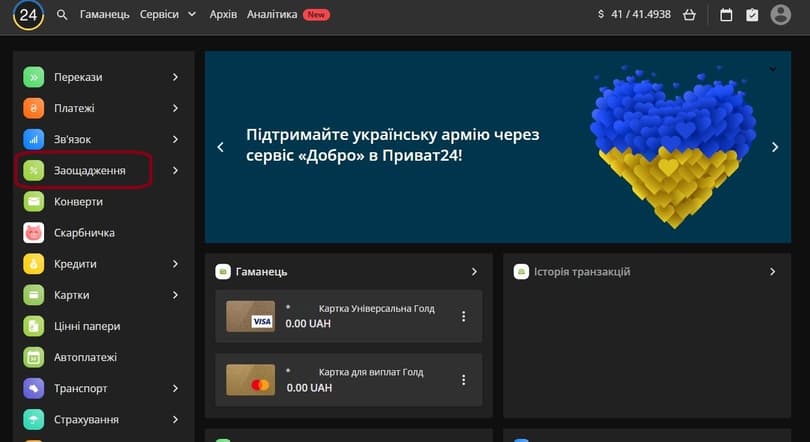This screenshot has height=442, width=810.
Task: Expand the Страхування submenu arrow
Action: coord(175,420)
